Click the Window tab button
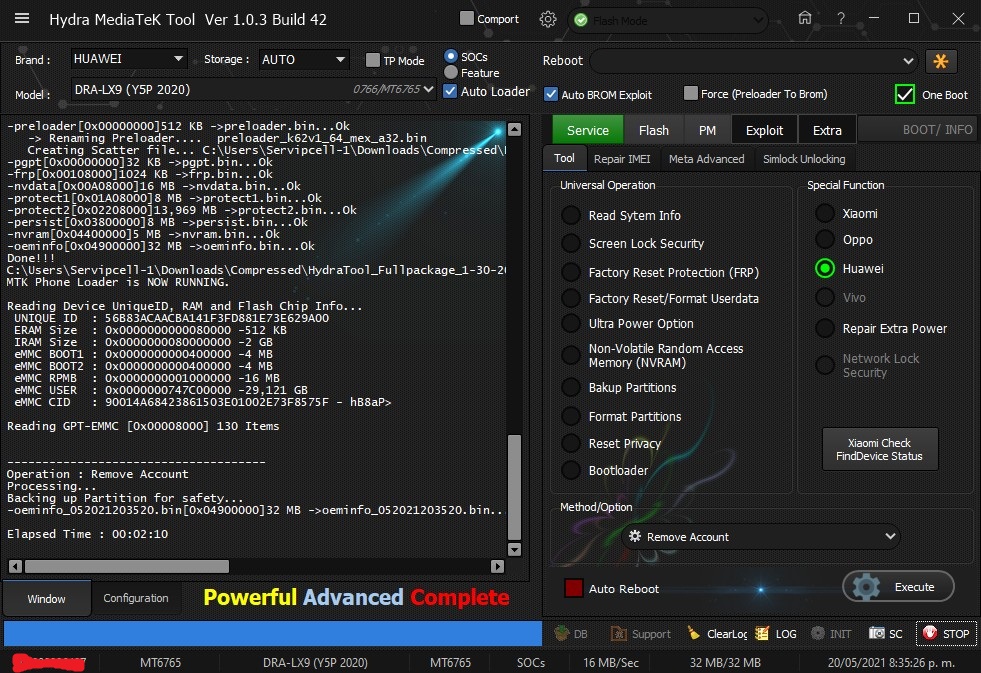Screen dimensions: 981x673 (46, 599)
